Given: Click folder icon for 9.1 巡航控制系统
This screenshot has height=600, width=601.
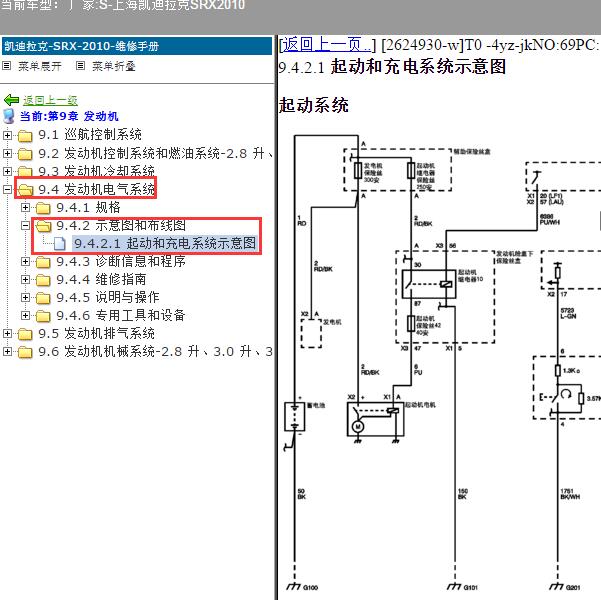Looking at the screenshot, I should coord(25,135).
